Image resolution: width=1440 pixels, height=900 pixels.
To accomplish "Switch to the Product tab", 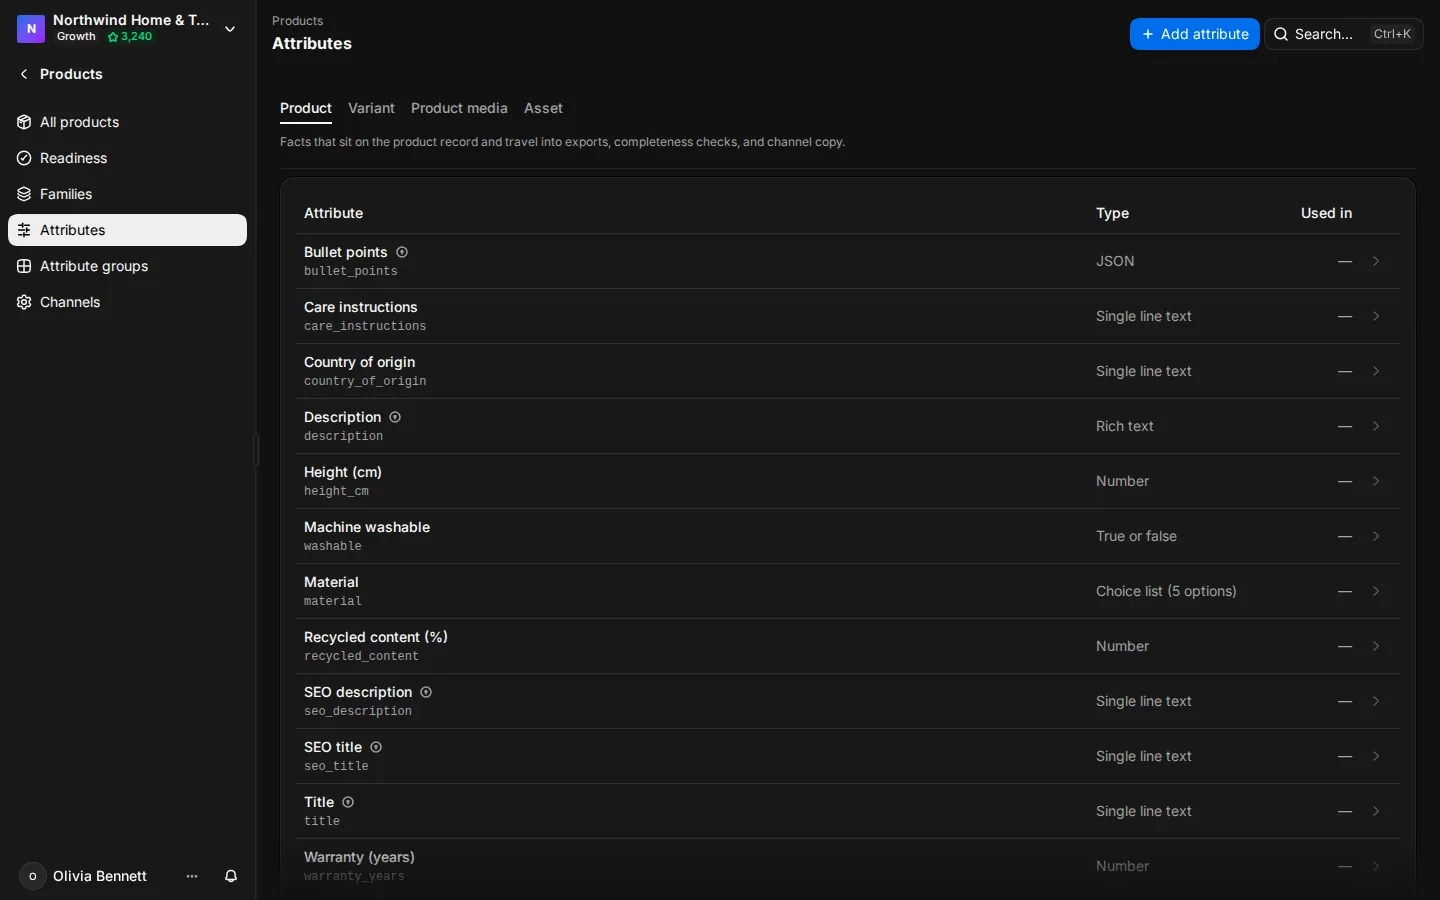I will tap(306, 108).
